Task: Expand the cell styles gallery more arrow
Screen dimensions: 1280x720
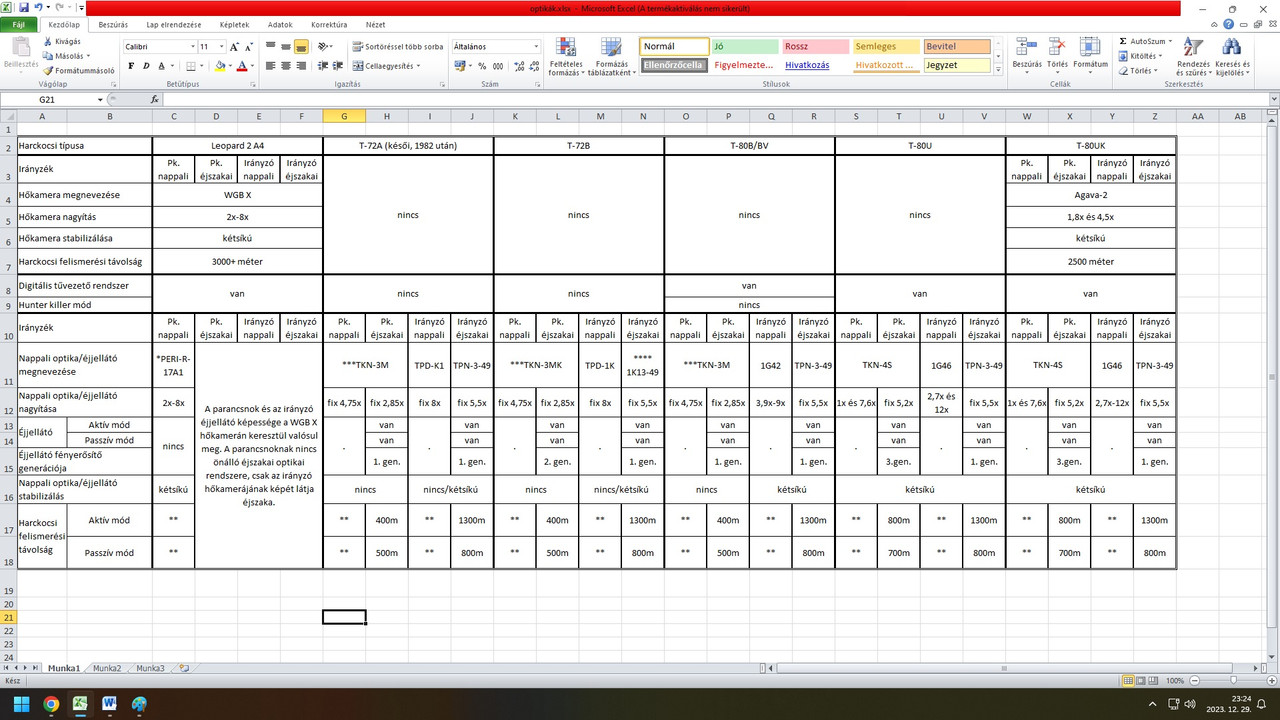Action: (999, 70)
